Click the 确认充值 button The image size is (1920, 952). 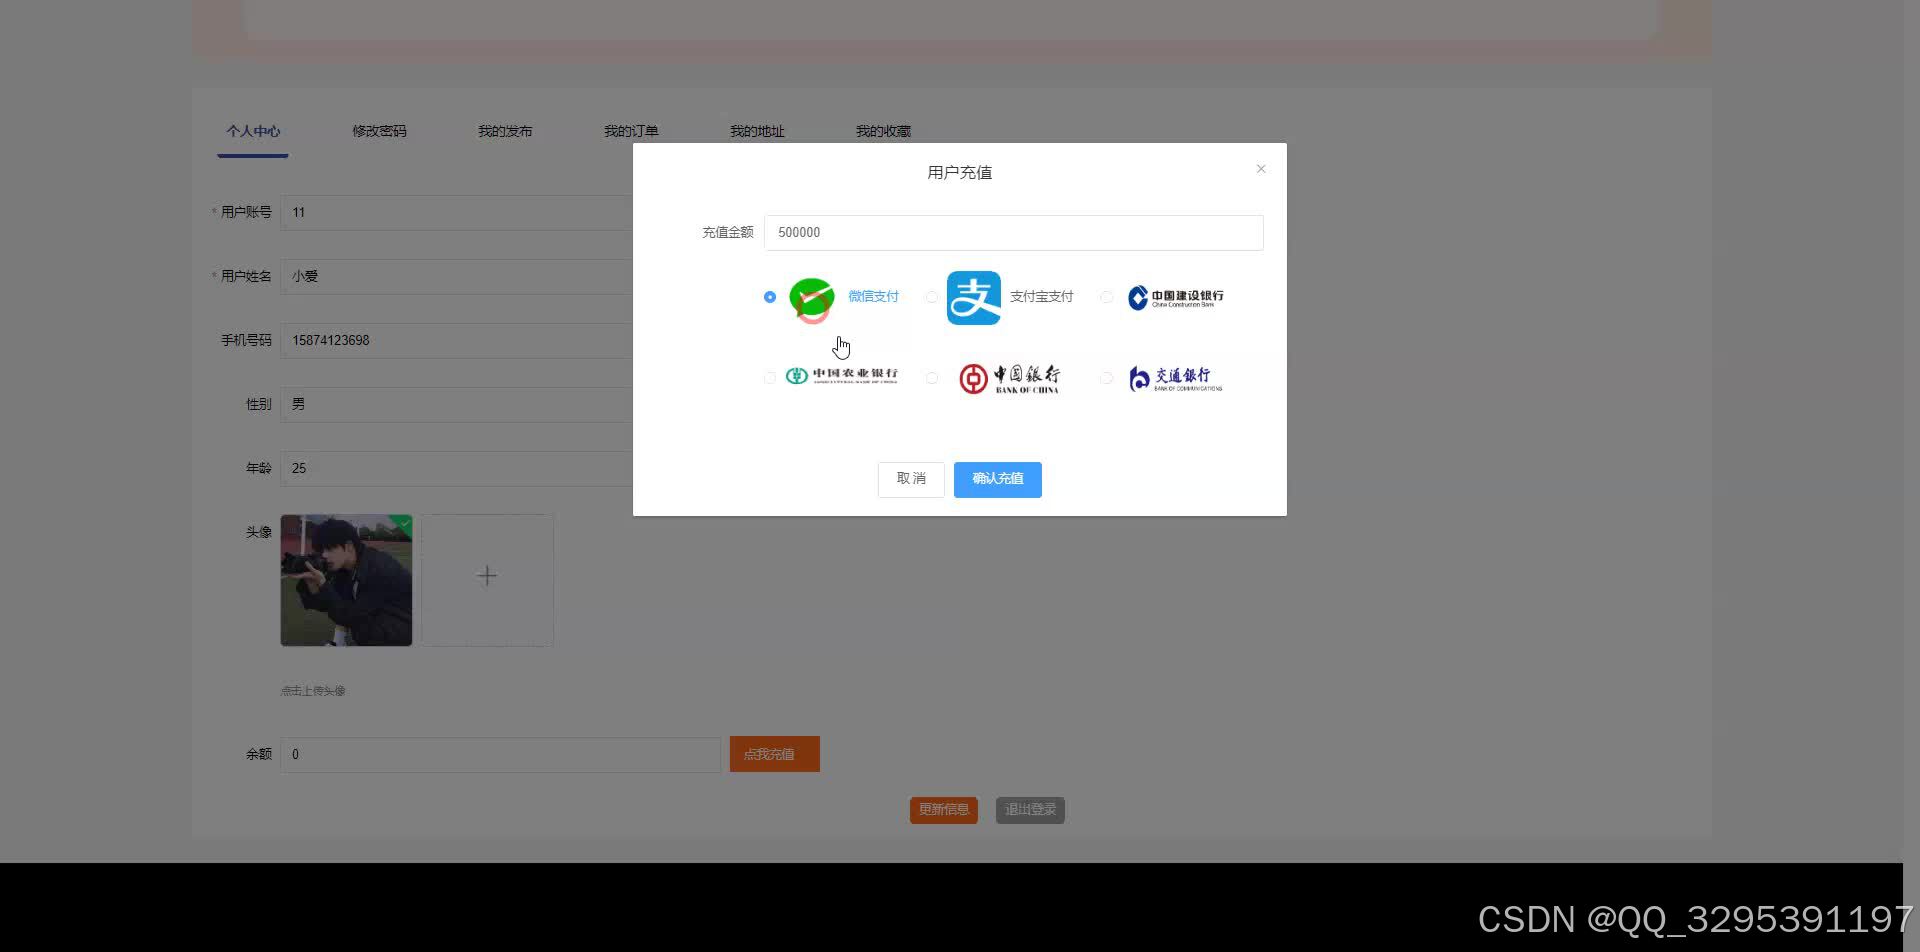(x=998, y=479)
